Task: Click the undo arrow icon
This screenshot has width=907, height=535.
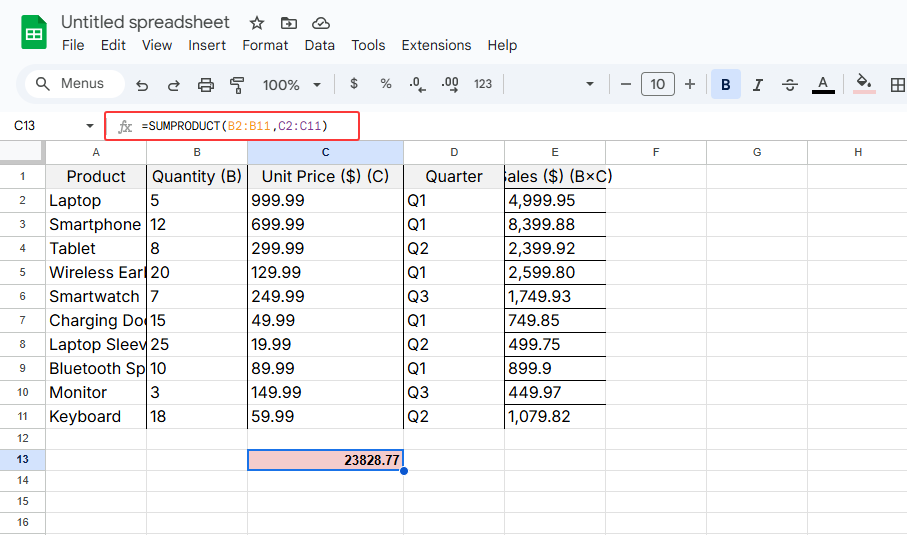Action: click(x=142, y=85)
